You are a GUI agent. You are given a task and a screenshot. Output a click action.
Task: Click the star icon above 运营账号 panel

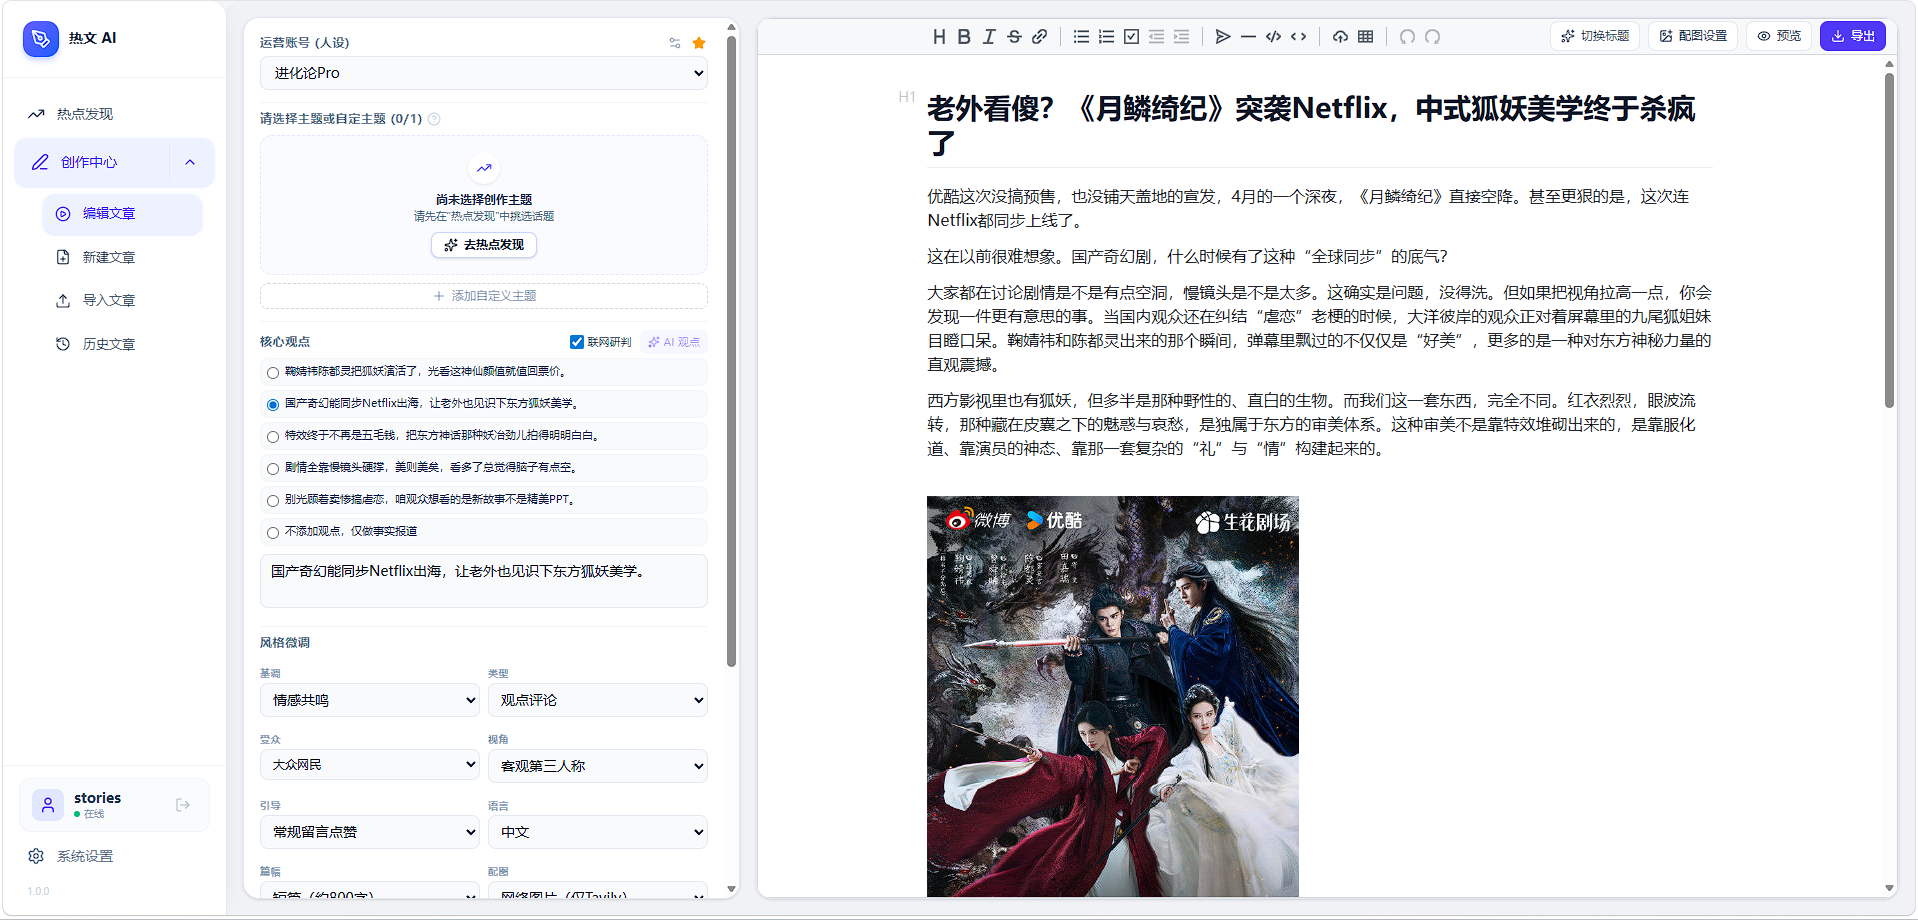699,43
